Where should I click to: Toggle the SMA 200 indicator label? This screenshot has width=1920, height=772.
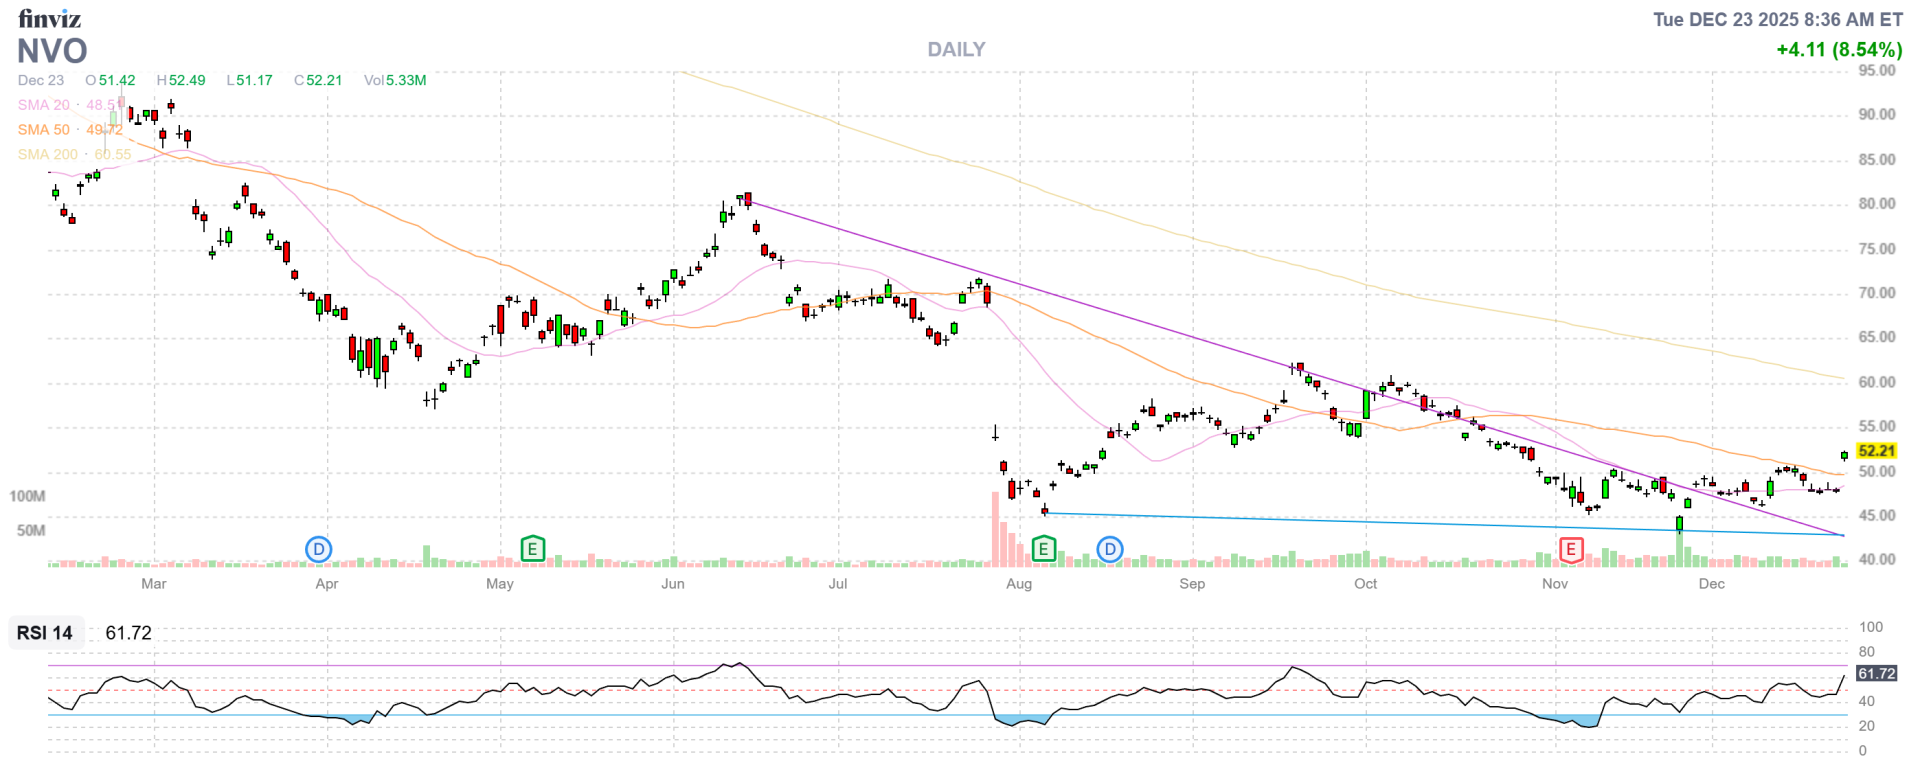click(47, 155)
